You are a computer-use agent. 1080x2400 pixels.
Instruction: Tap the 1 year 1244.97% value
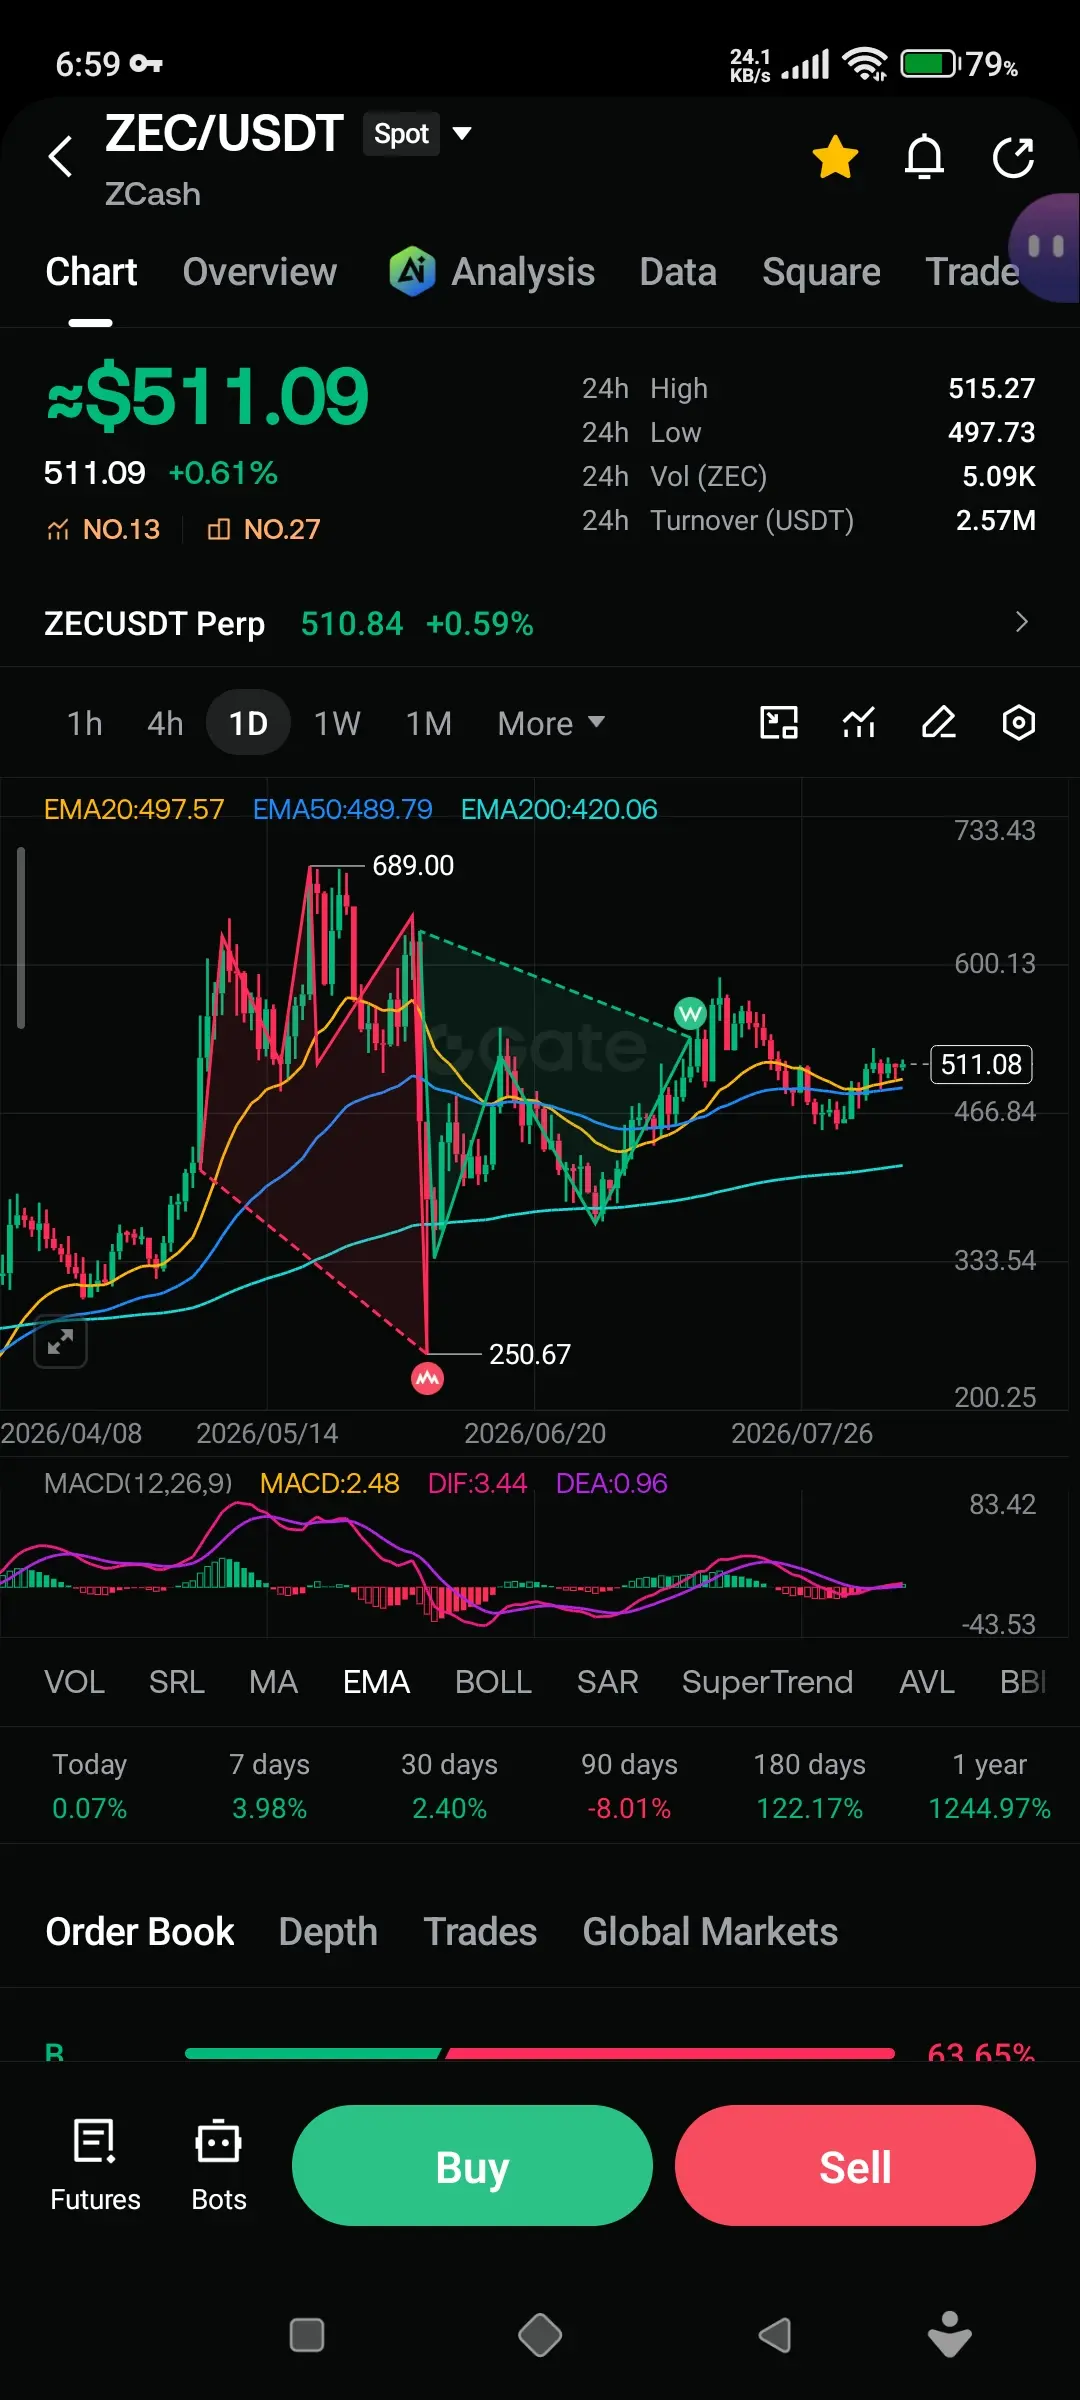coord(989,1808)
